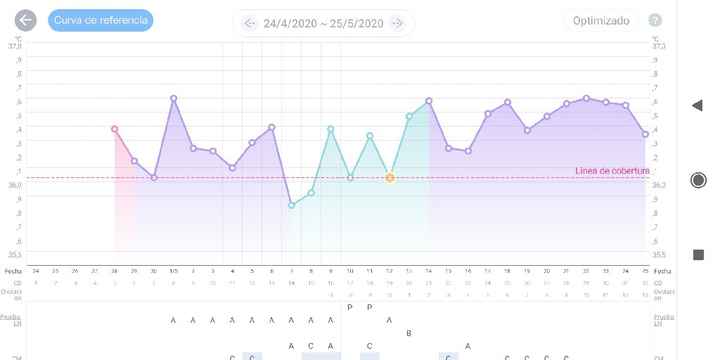Select the temperature point on day 18
This screenshot has height=360, width=720.
[507, 102]
